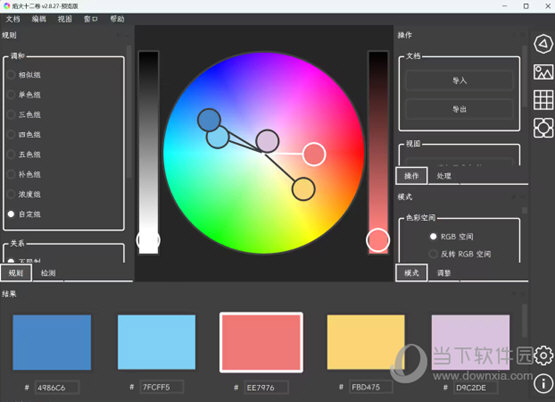Switch to the 检测 tab
Image resolution: width=555 pixels, height=402 pixels.
point(48,273)
